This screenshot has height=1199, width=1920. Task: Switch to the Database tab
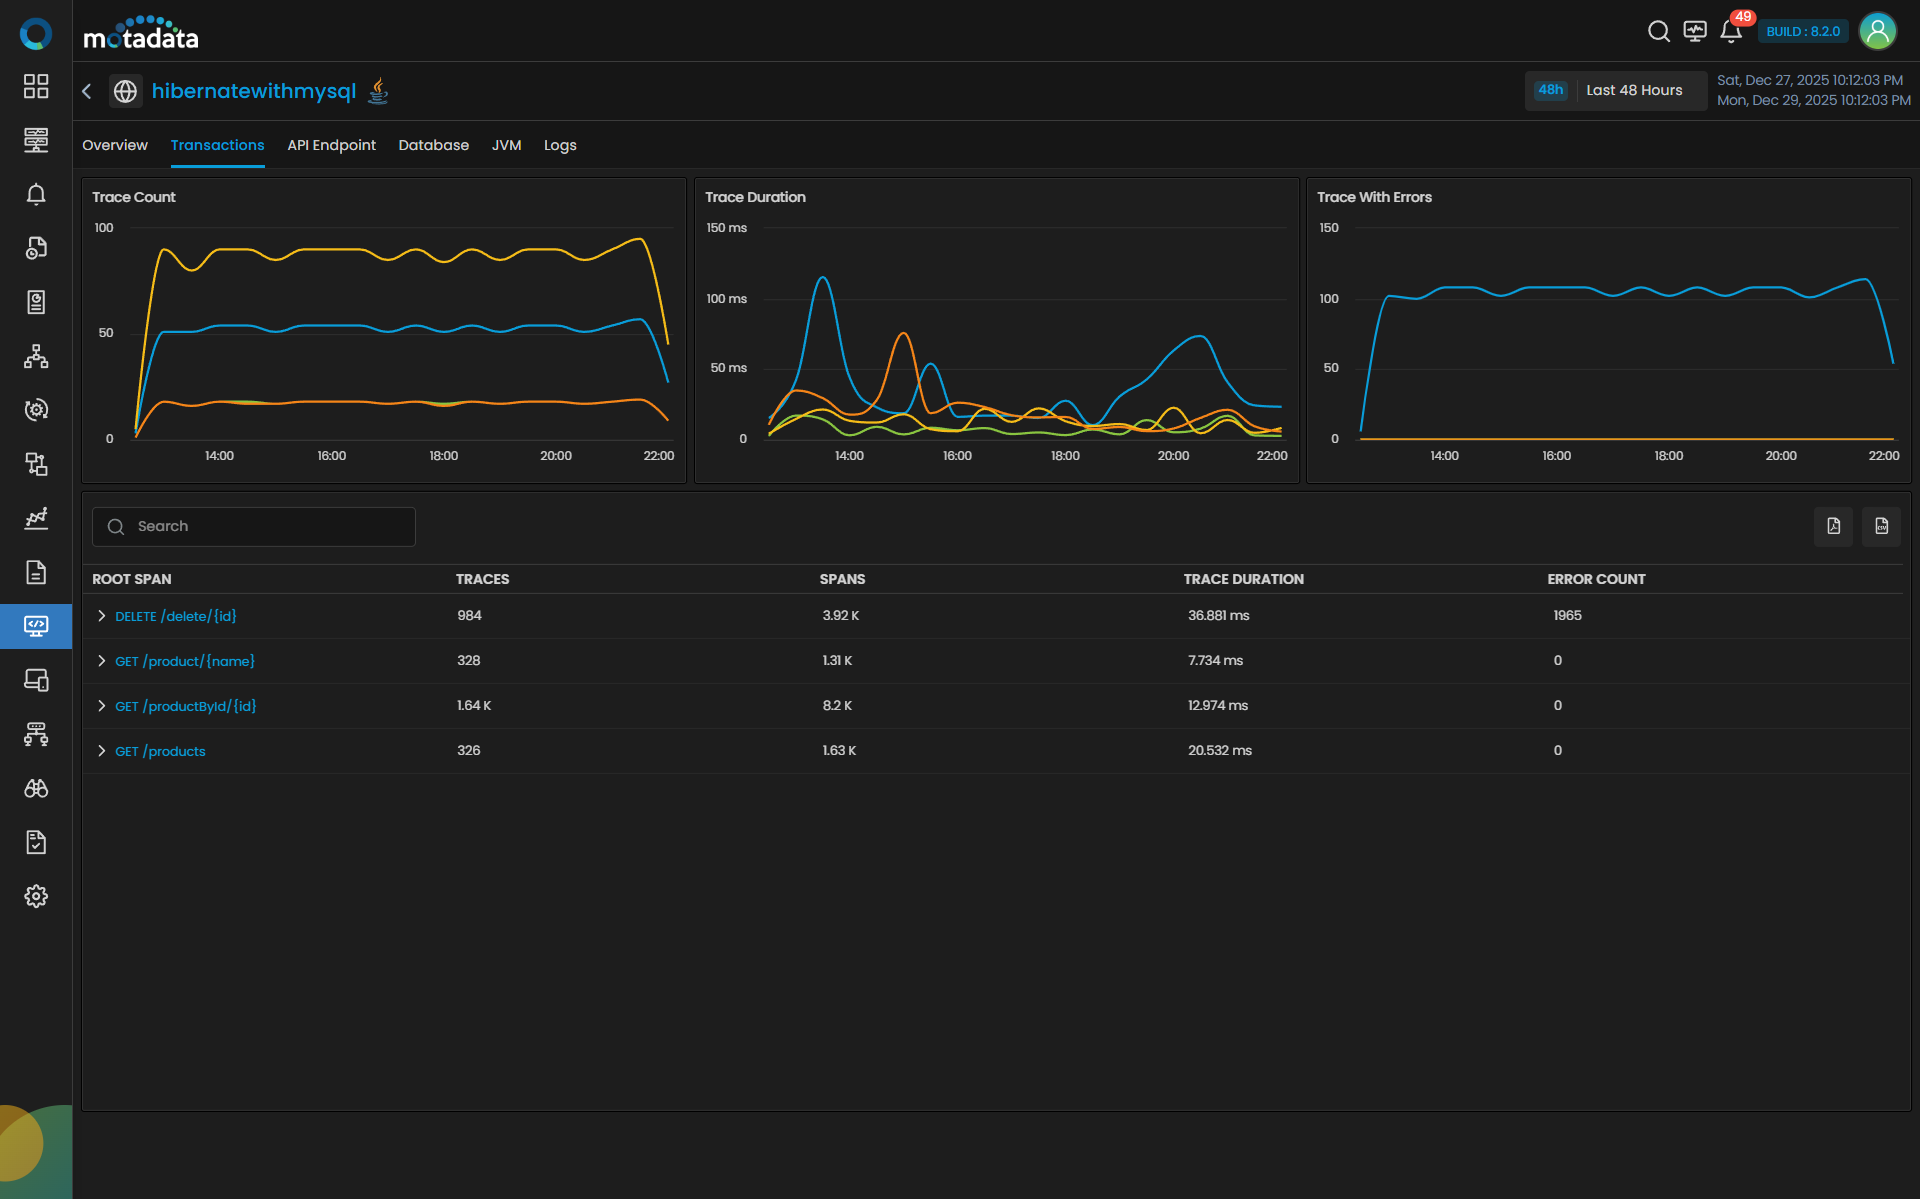(433, 145)
